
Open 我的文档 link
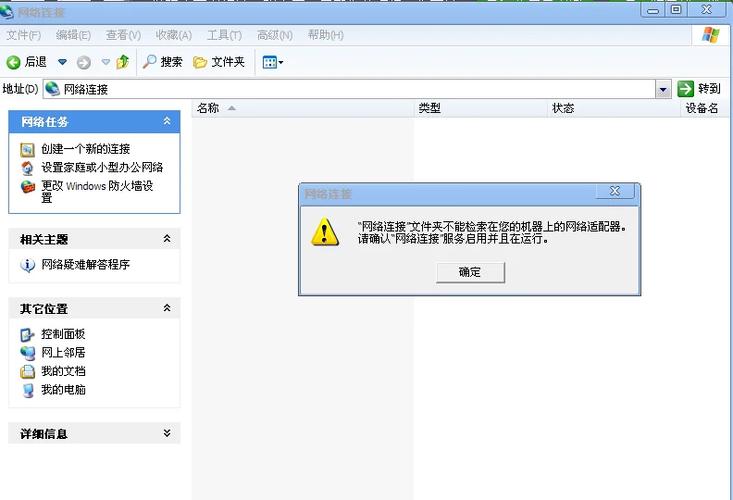click(x=63, y=371)
